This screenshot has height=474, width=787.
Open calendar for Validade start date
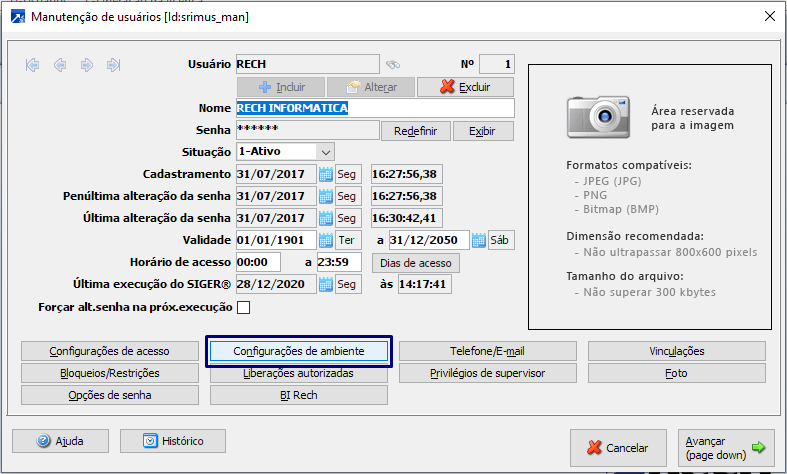326,241
